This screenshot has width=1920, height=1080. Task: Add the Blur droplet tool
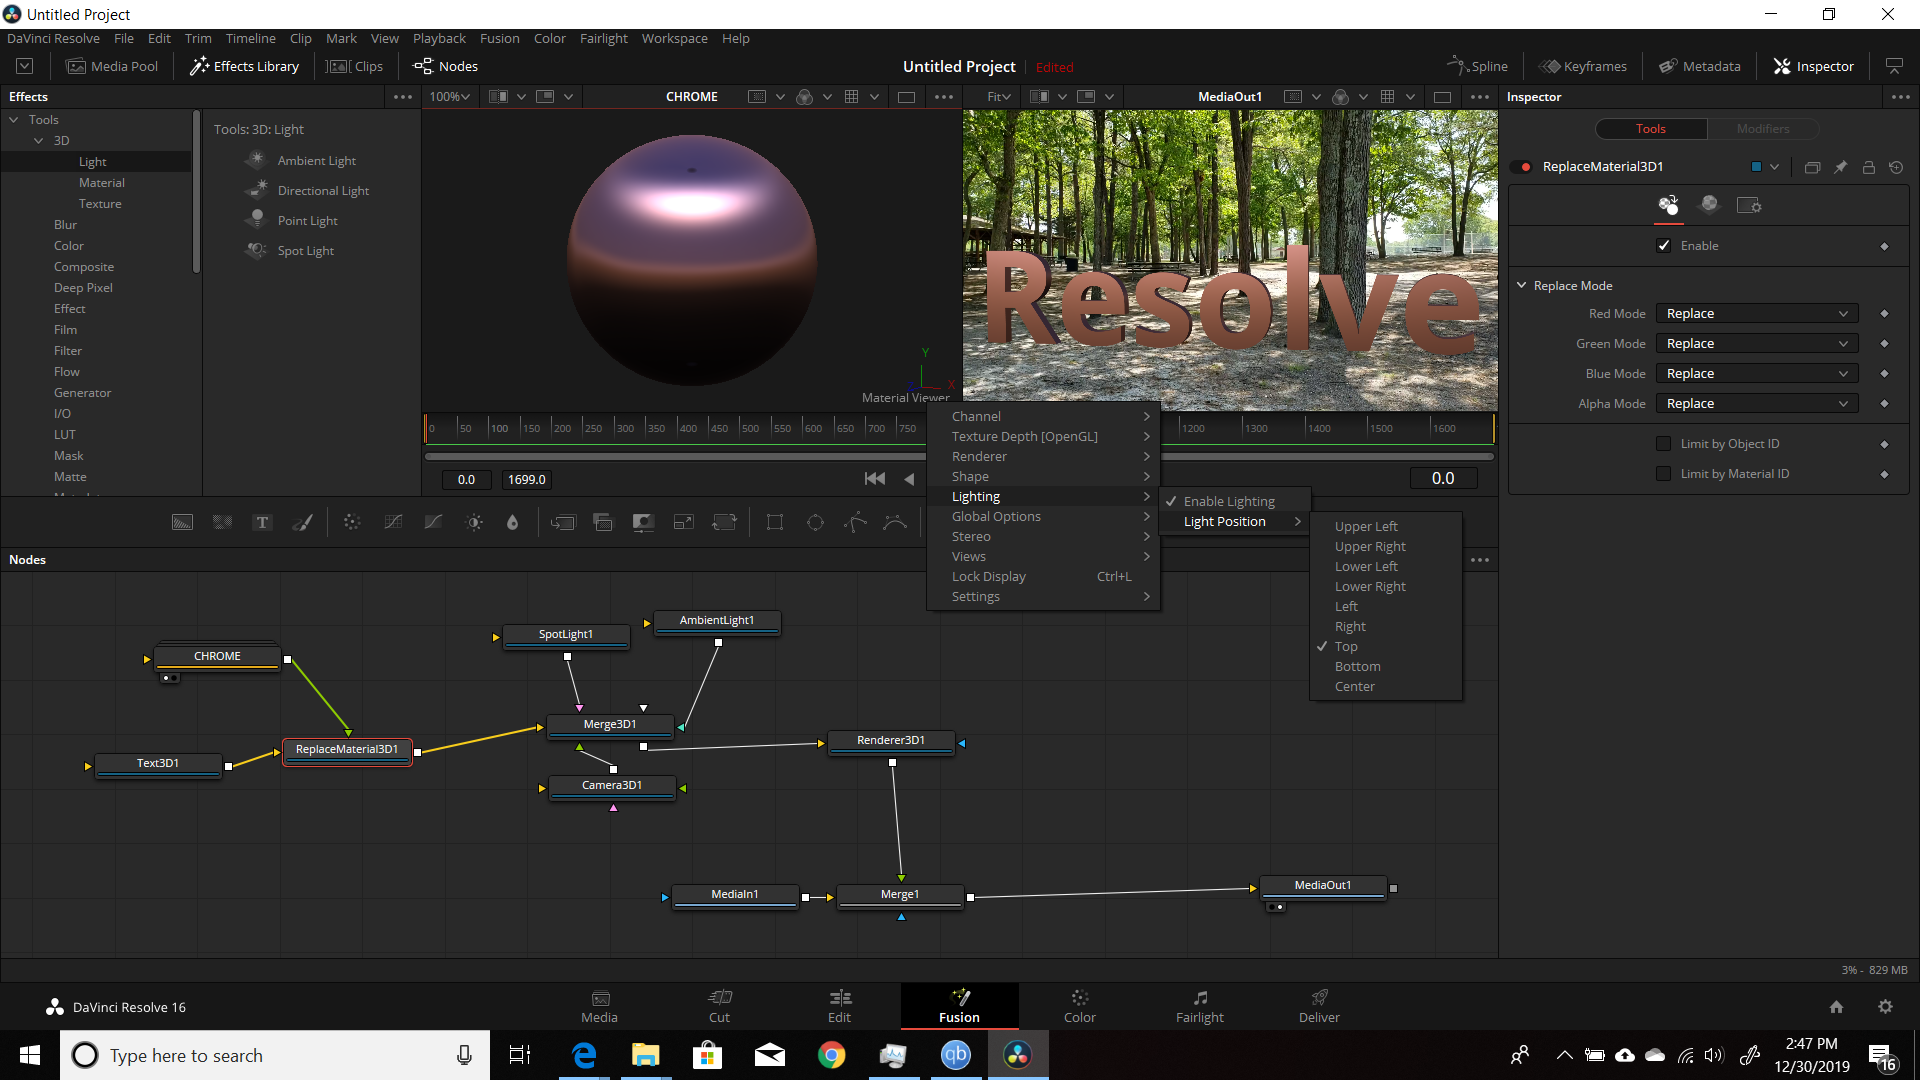point(513,522)
